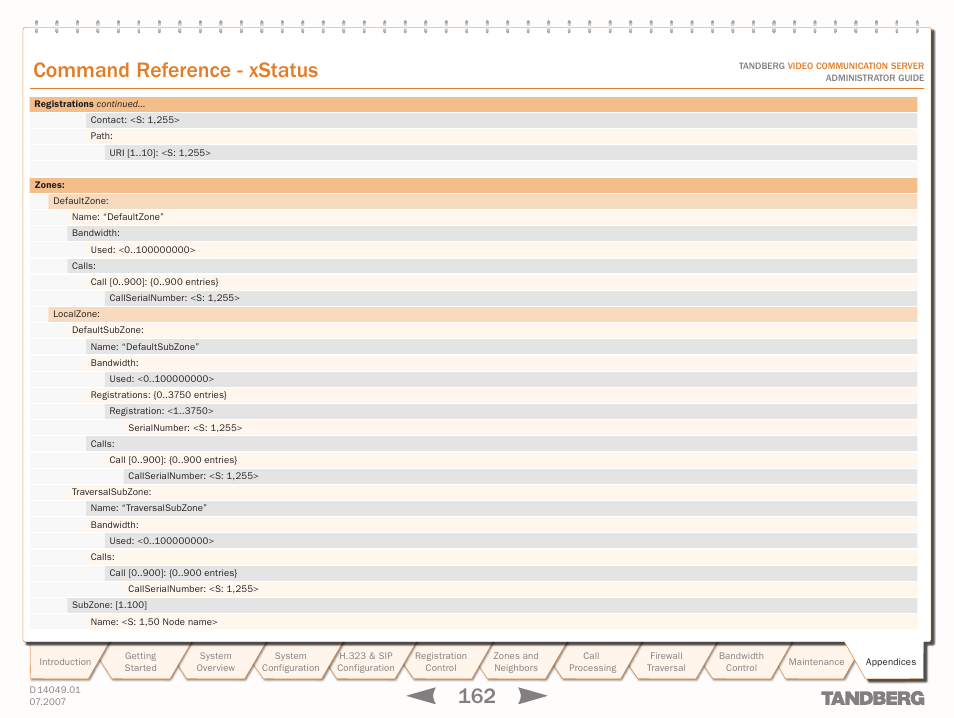Click 'SerialNumber: <S: 1,255>' row
The height and width of the screenshot is (718, 954).
(520, 428)
